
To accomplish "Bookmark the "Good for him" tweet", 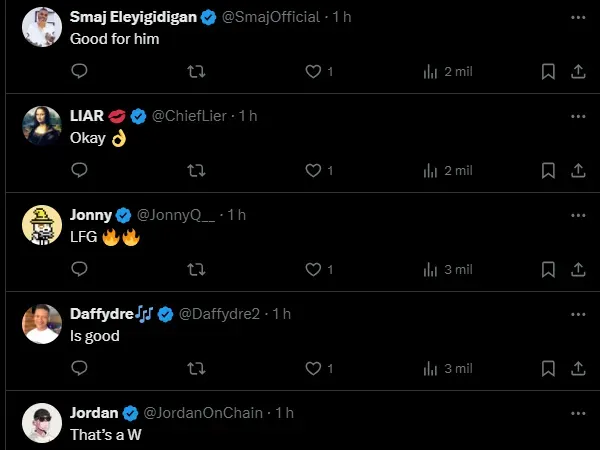I will tap(548, 71).
